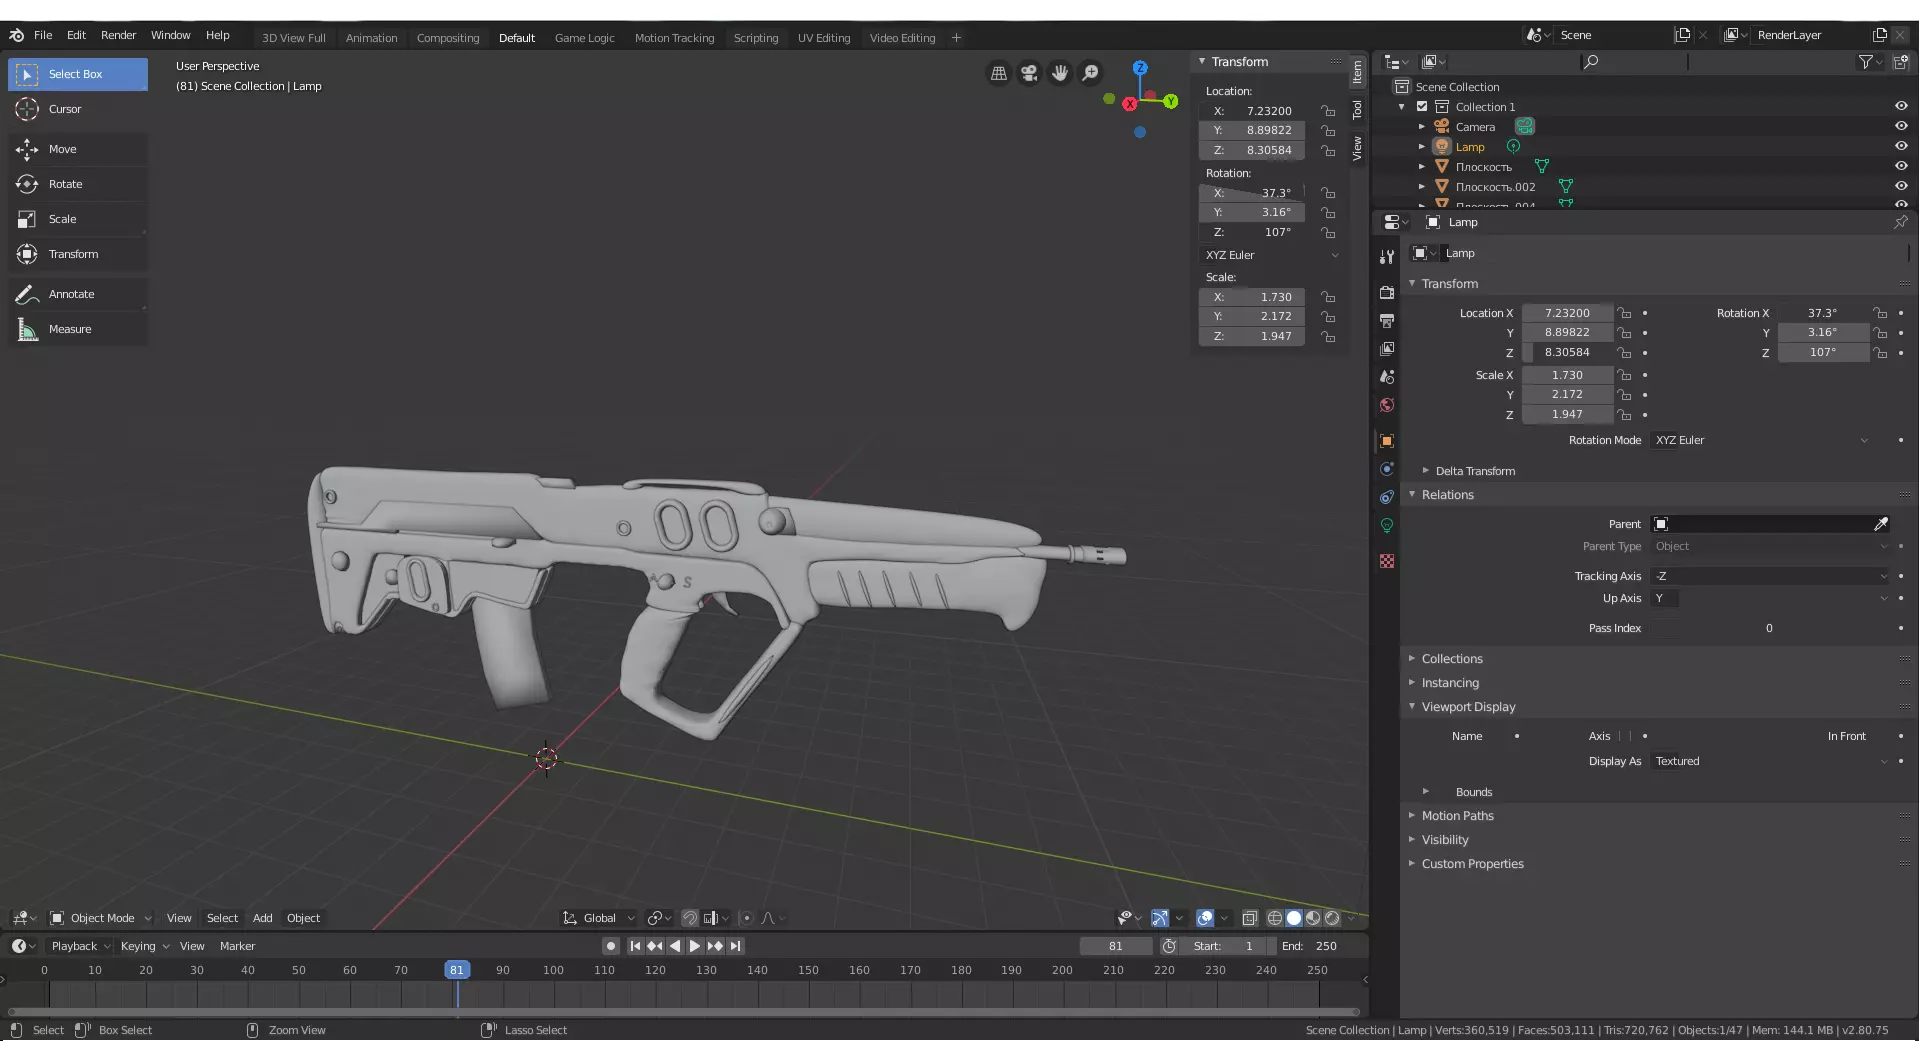The width and height of the screenshot is (1920, 1041).
Task: Click the pan view hand icon
Action: click(1060, 73)
